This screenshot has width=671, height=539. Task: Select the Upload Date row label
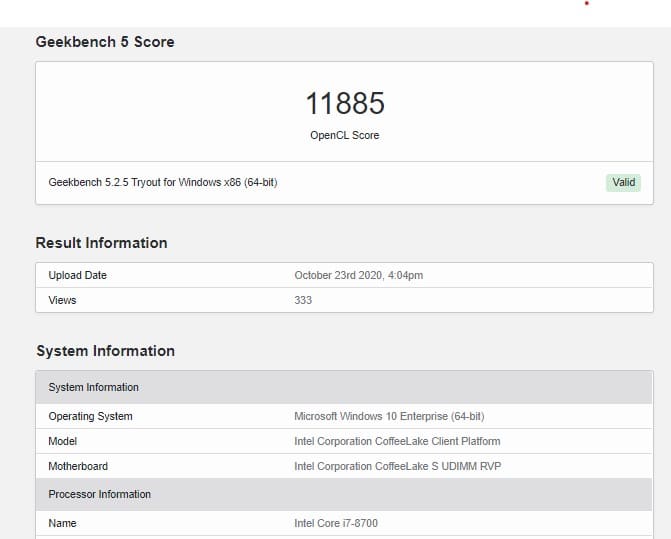(x=77, y=275)
